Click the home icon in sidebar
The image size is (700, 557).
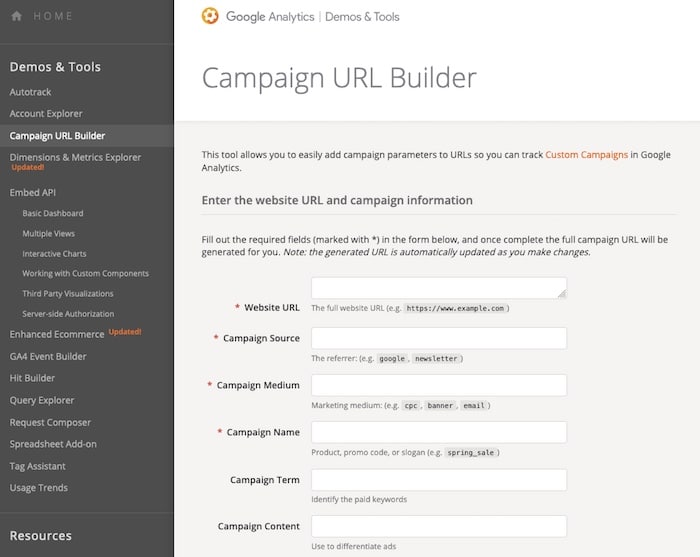pyautogui.click(x=17, y=17)
